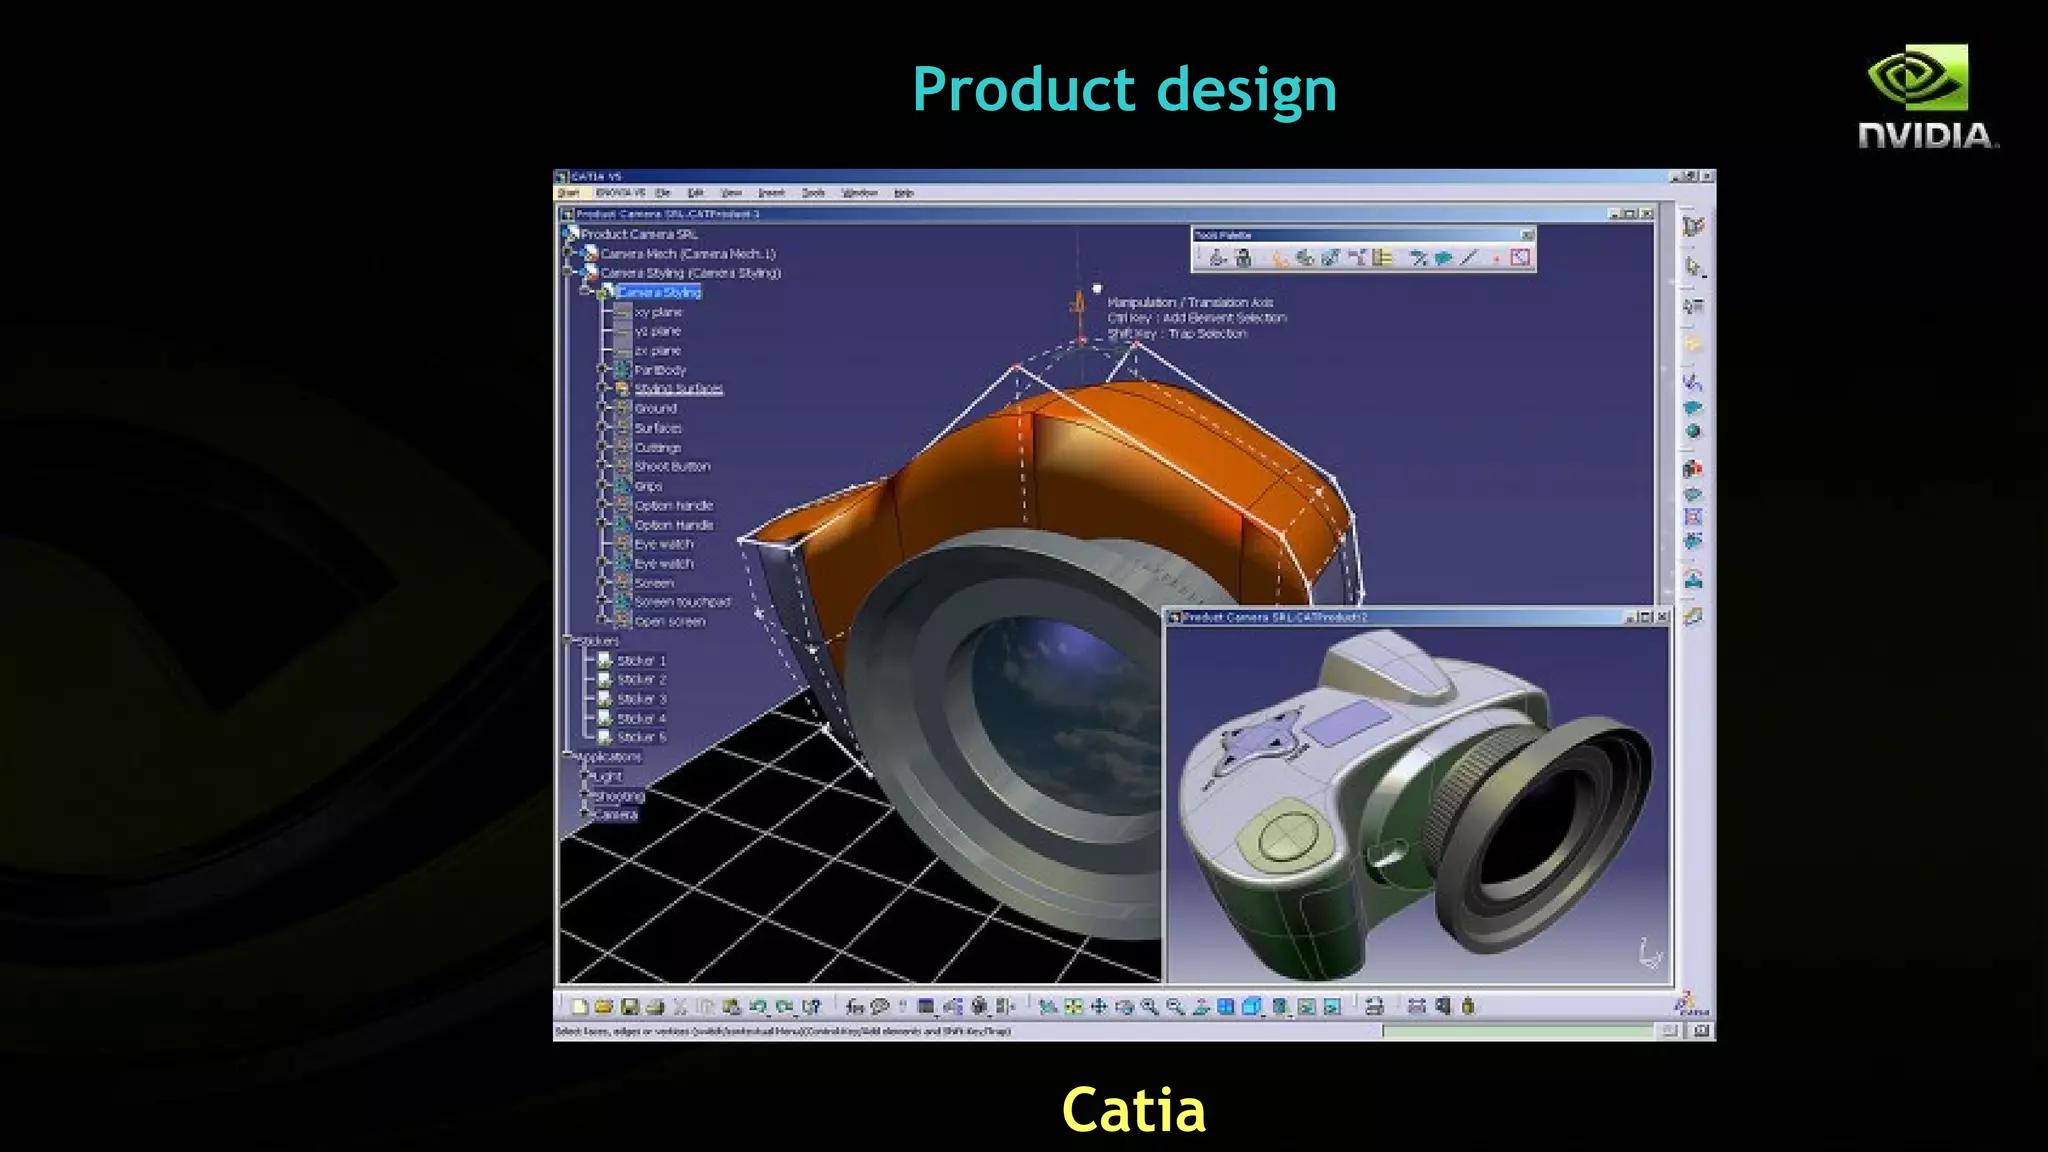
Task: Click the Paste clipboard icon
Action: 731,1006
